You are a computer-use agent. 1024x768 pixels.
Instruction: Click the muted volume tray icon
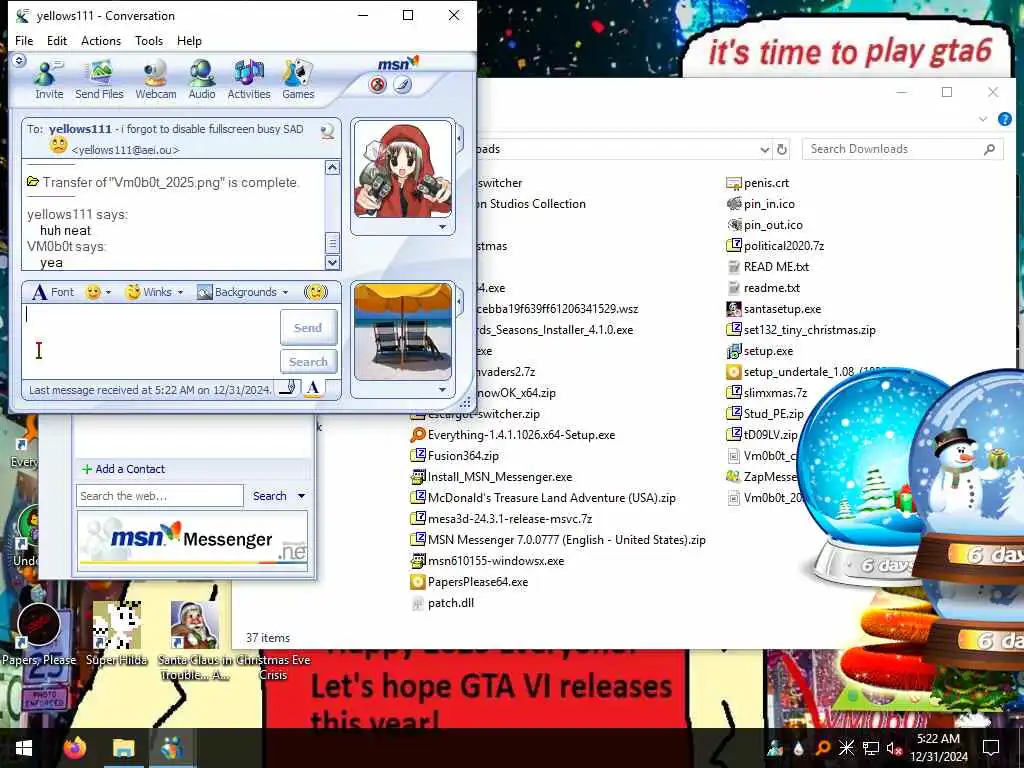point(894,748)
